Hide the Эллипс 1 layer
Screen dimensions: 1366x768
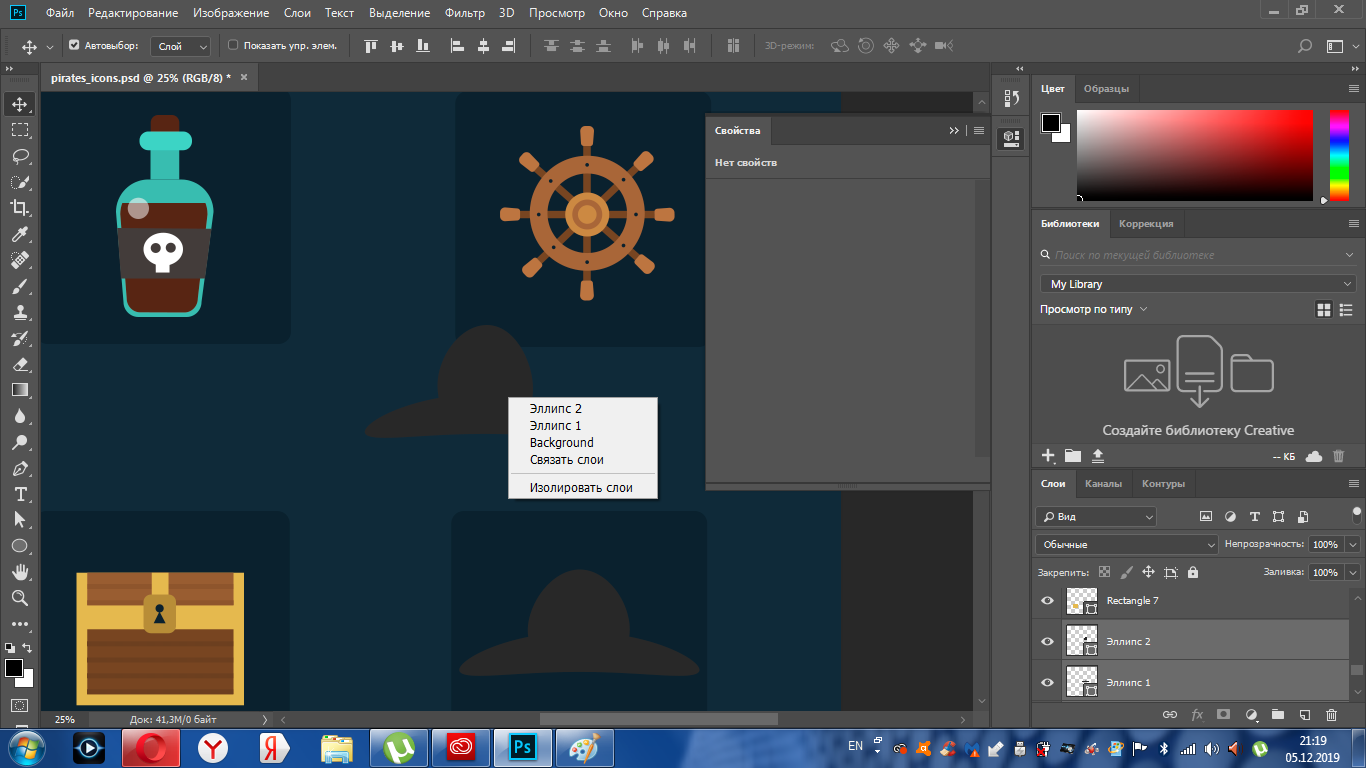1047,683
